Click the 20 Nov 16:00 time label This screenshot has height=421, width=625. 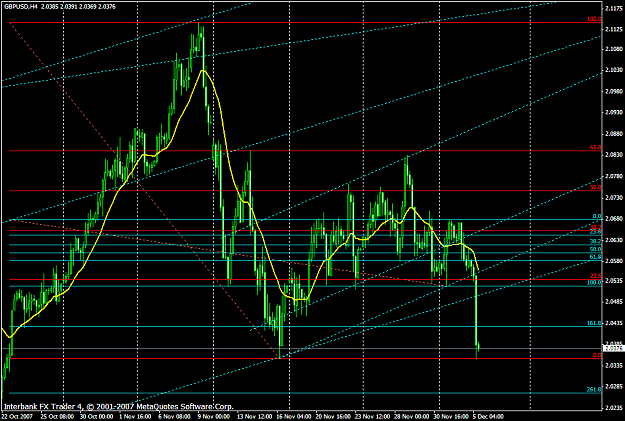pyautogui.click(x=332, y=417)
